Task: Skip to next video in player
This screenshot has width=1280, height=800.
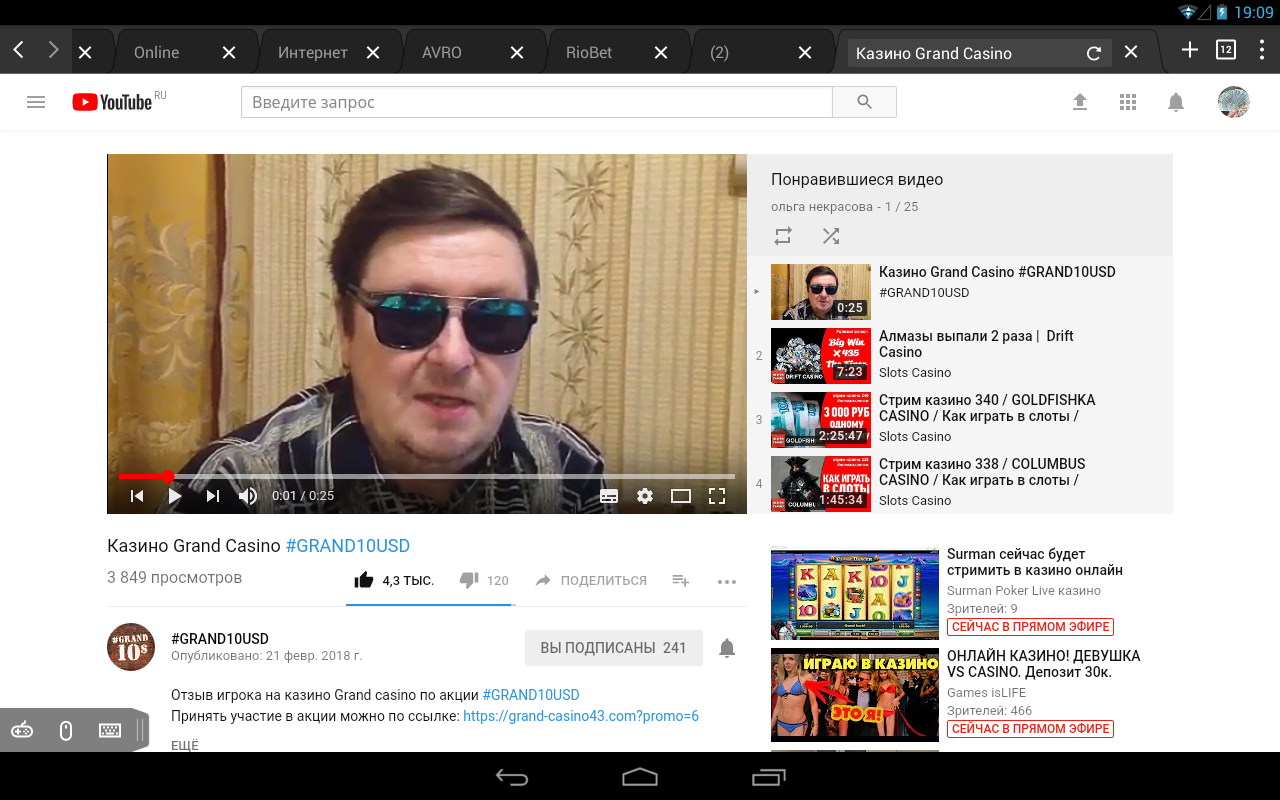Action: click(212, 496)
